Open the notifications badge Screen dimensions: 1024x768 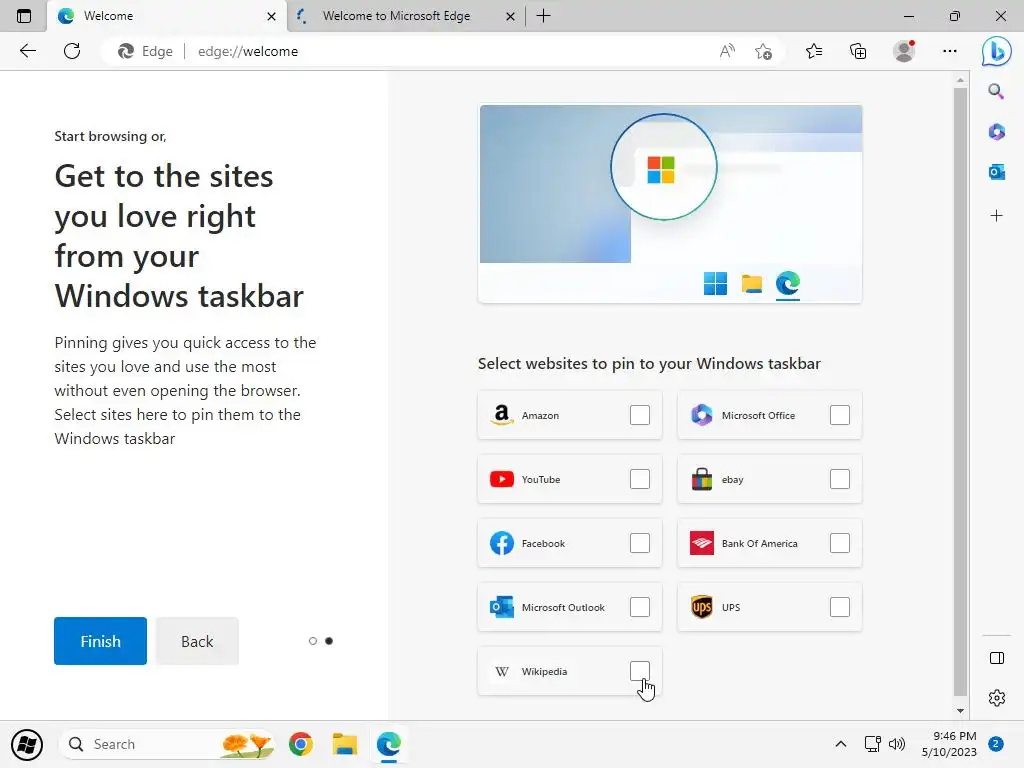point(996,744)
